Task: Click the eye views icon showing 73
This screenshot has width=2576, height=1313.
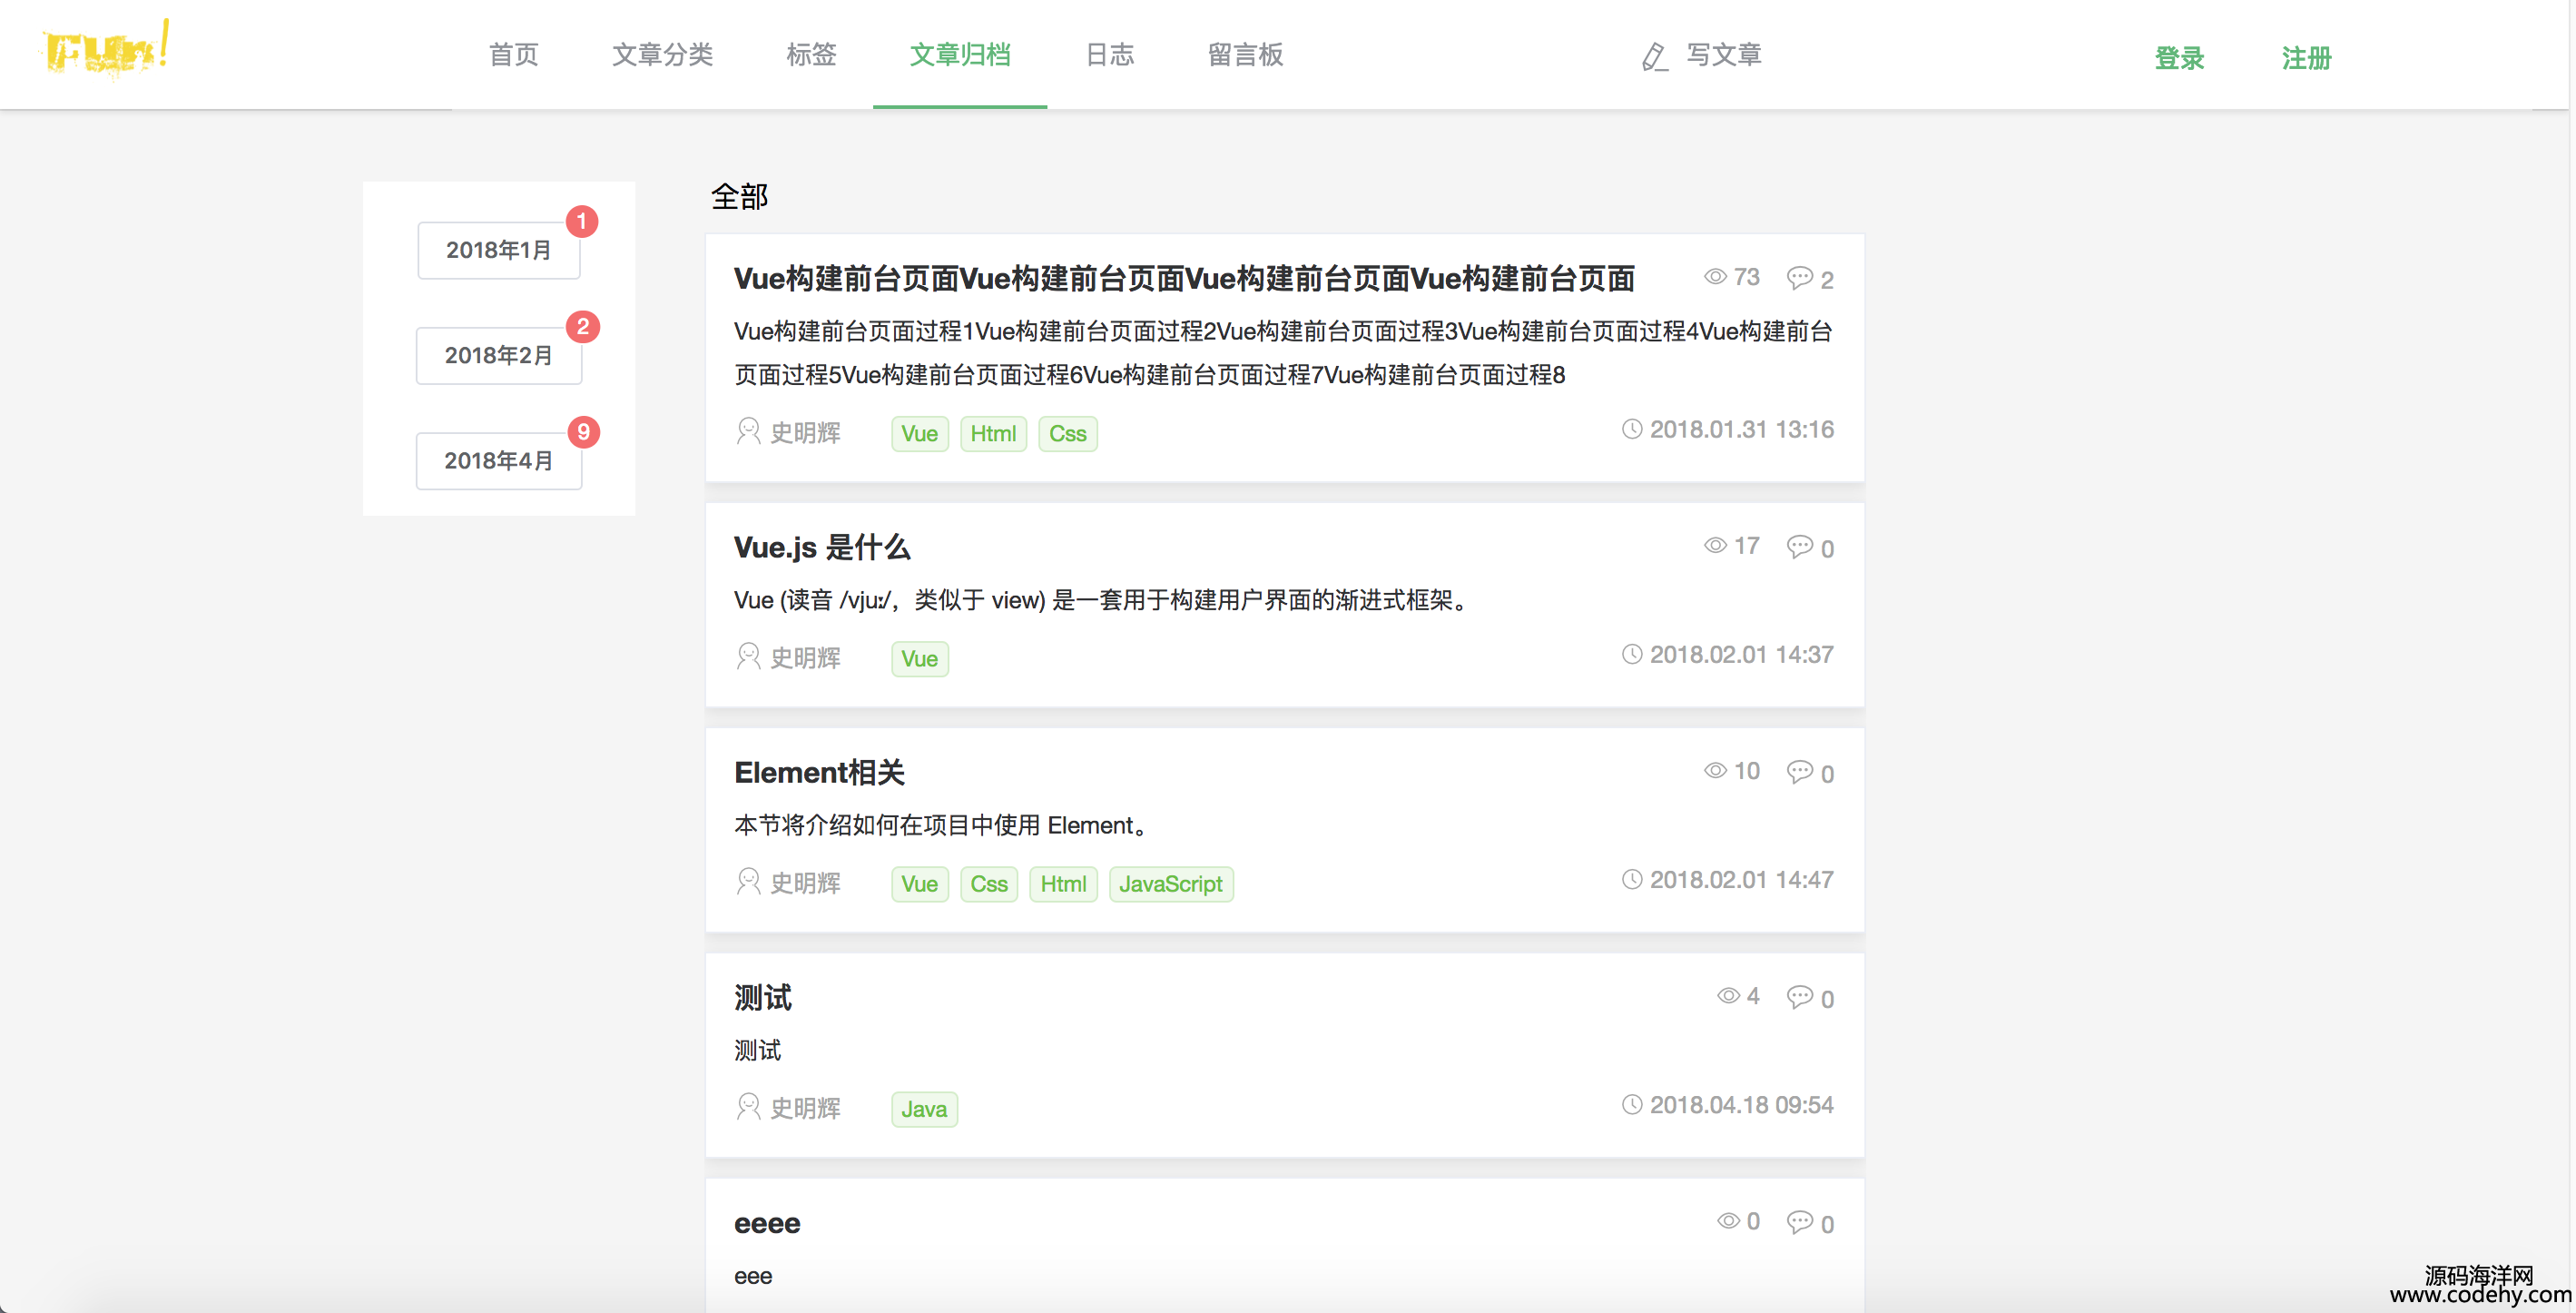Action: tap(1715, 277)
